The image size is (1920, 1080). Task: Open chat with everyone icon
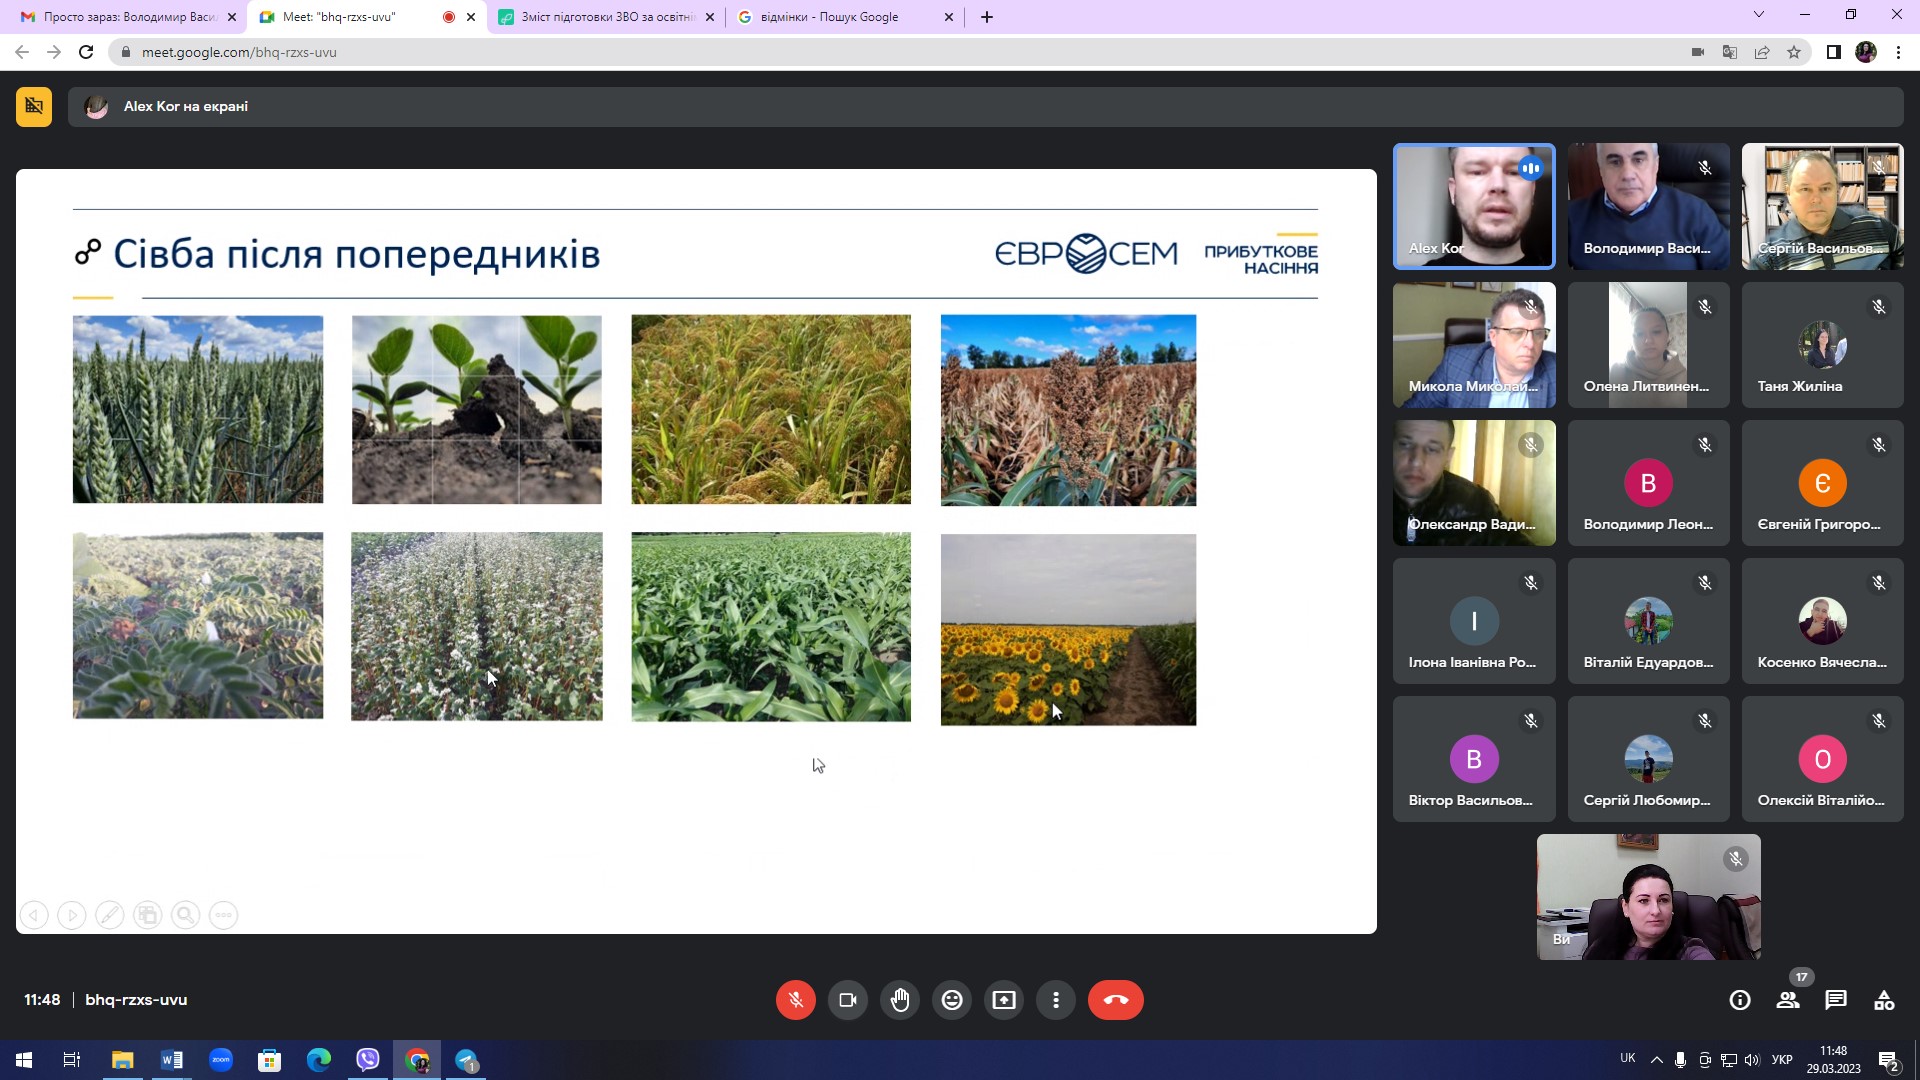coord(1836,1000)
